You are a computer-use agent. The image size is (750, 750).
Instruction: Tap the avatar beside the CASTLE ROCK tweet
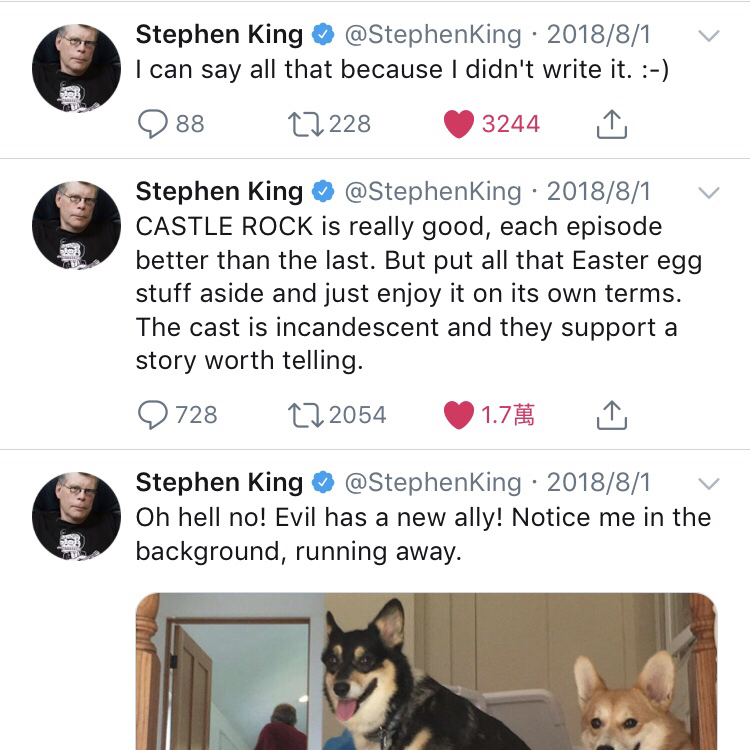click(77, 222)
